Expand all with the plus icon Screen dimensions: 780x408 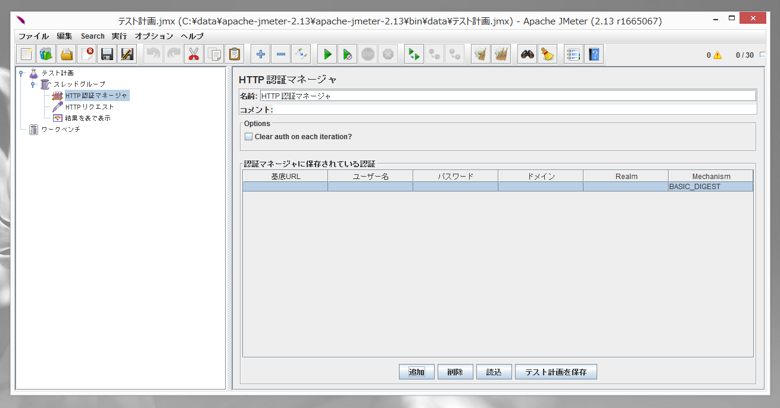(260, 54)
